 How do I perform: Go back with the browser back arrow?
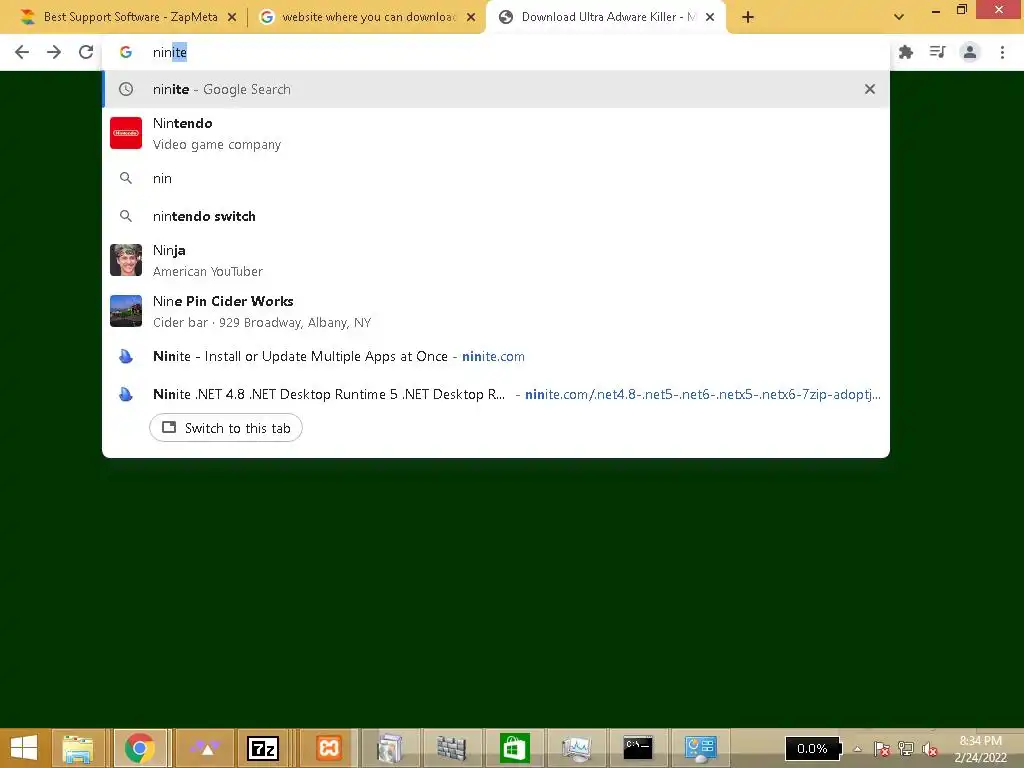click(x=22, y=52)
